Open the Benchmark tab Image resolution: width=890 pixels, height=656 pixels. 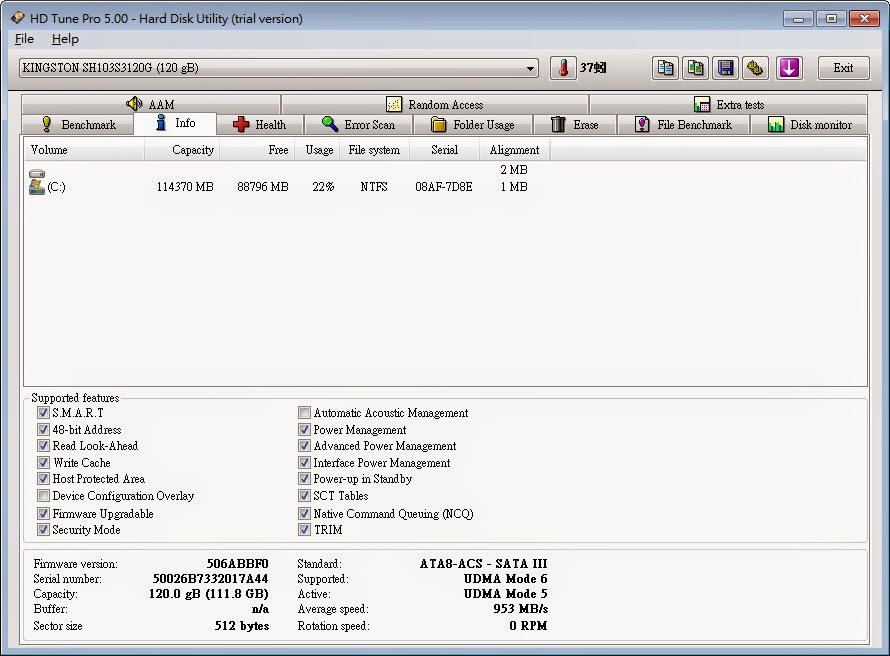(78, 124)
